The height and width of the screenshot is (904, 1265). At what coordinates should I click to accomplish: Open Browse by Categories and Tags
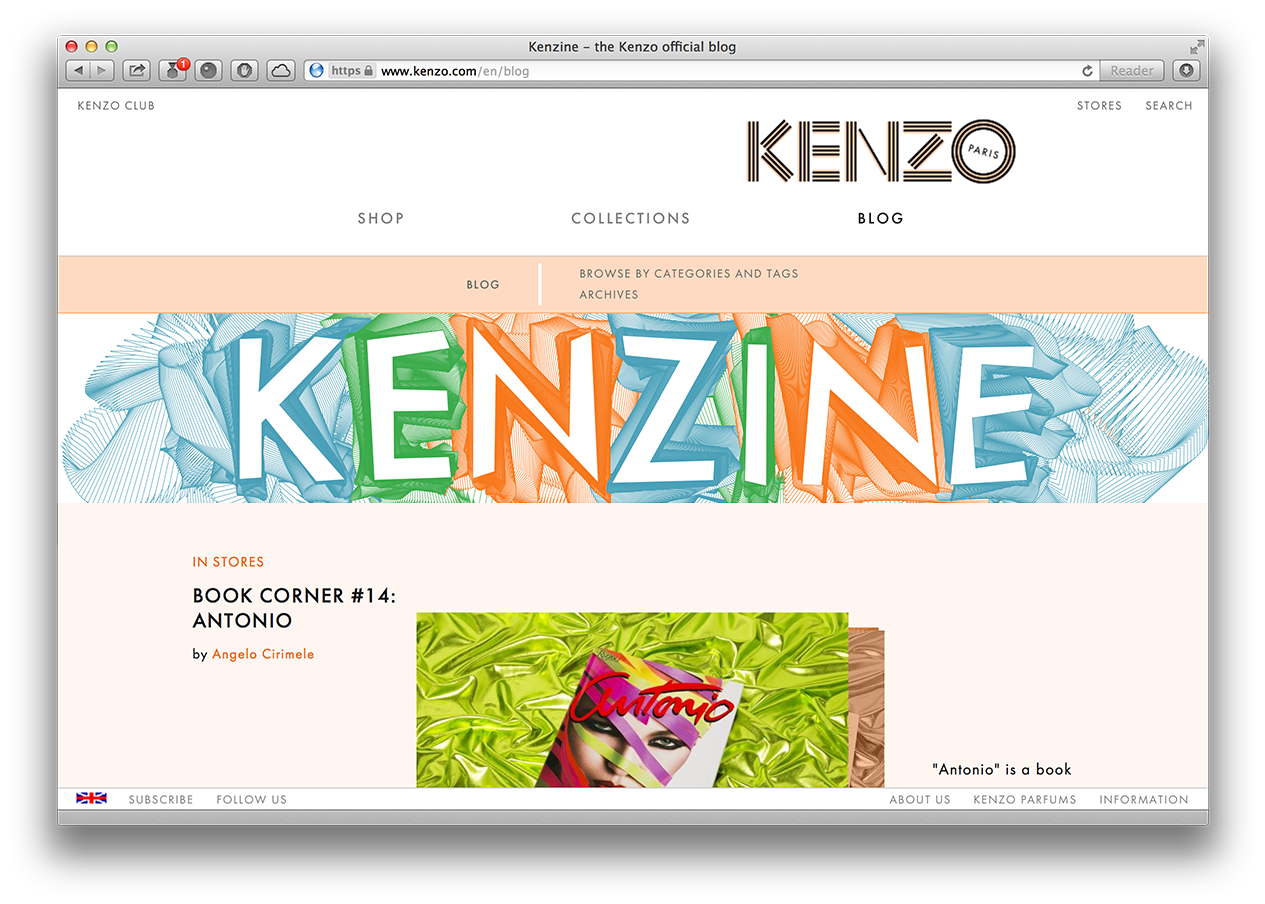coord(689,273)
